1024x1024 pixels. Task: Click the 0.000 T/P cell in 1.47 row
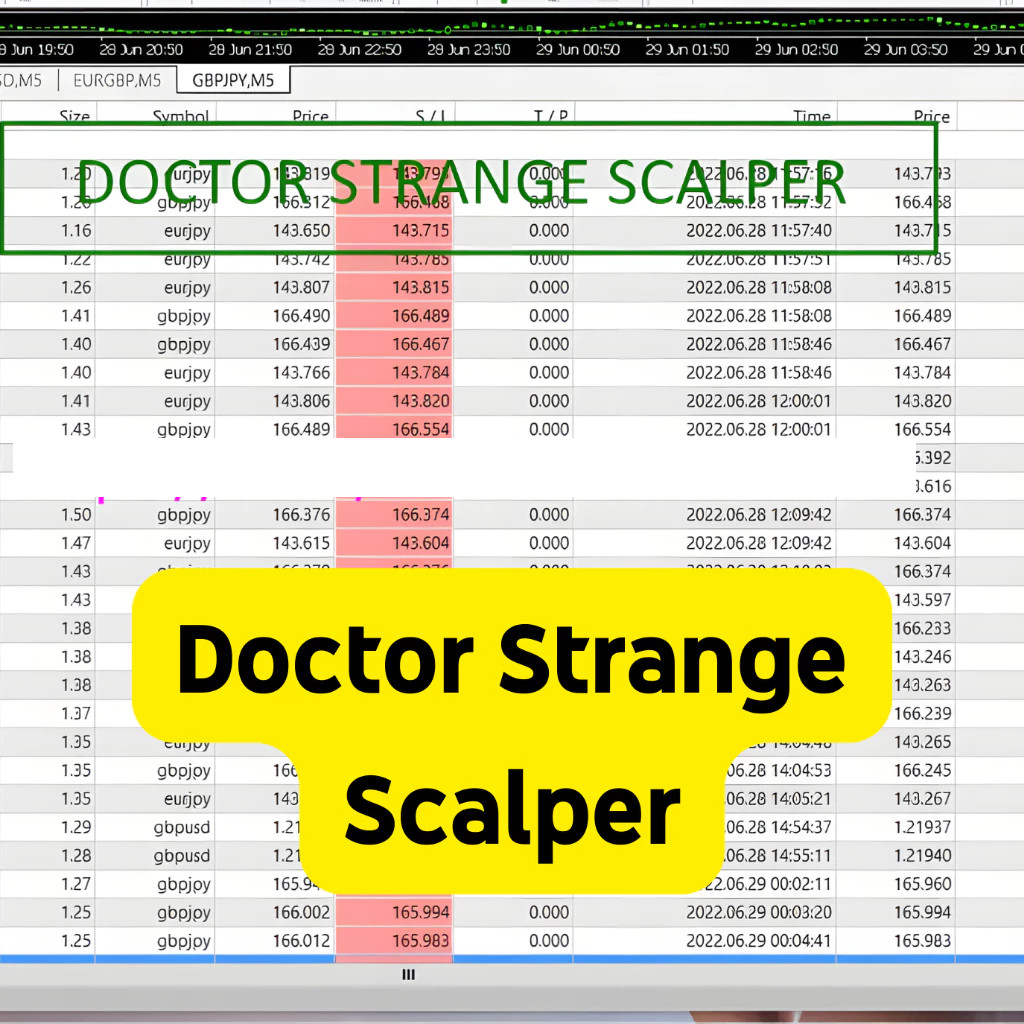(x=549, y=543)
